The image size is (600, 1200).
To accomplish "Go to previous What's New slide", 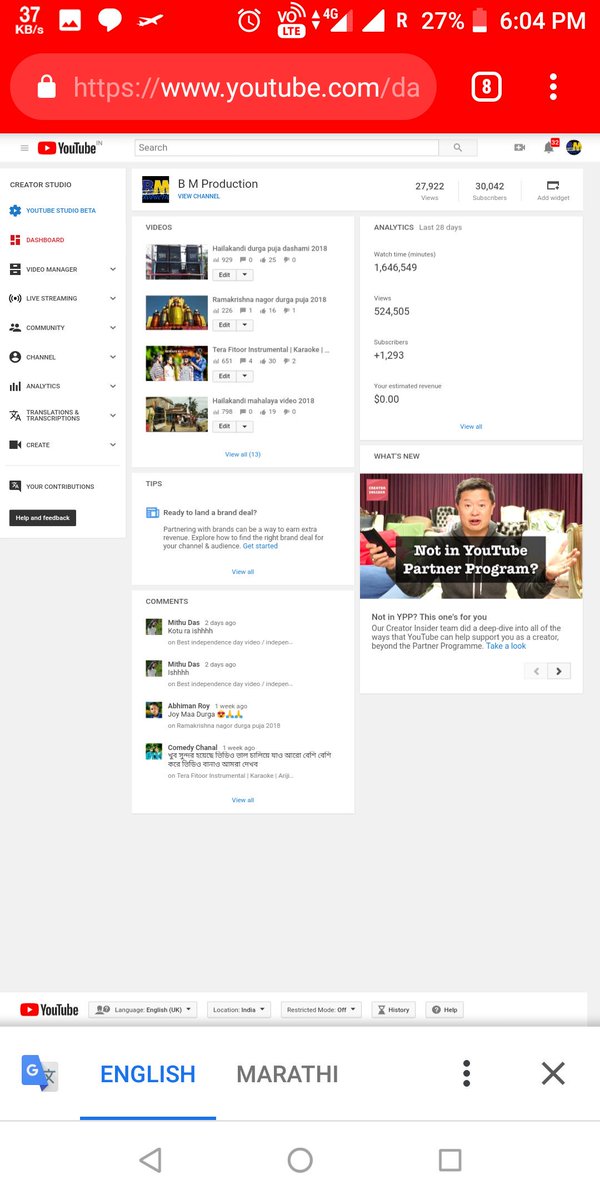I will coord(536,671).
